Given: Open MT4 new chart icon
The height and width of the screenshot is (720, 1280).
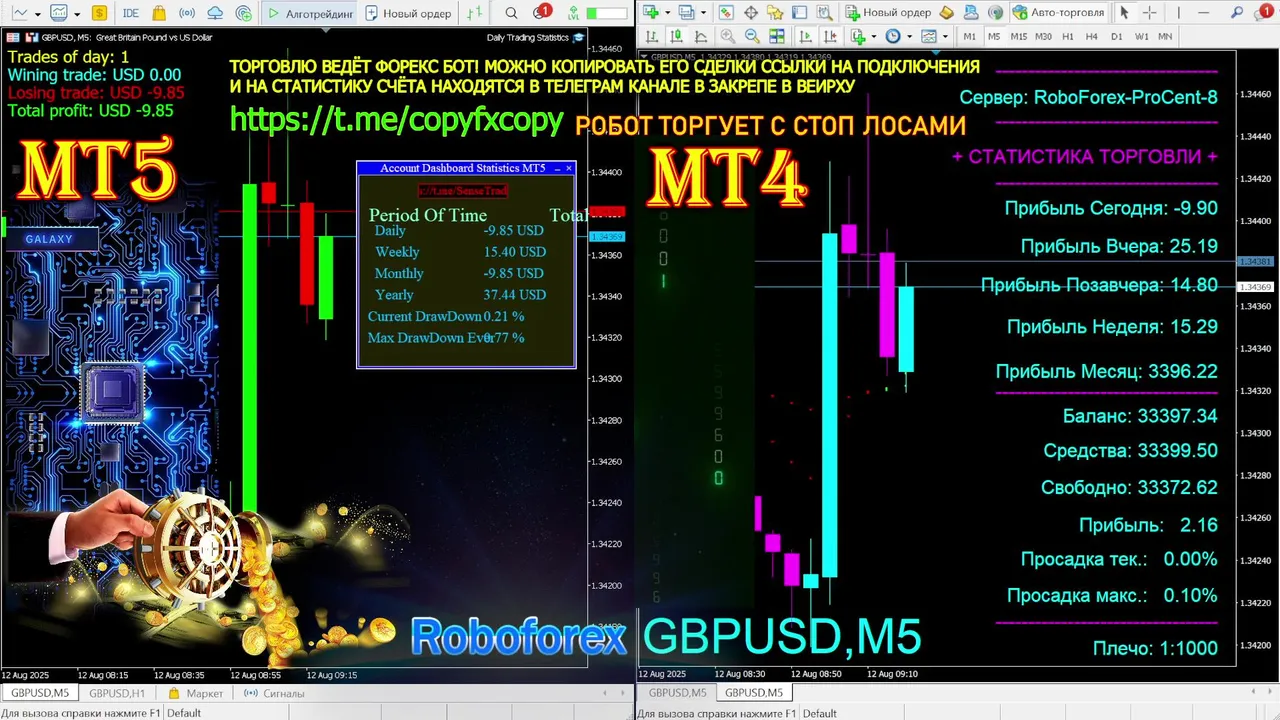Looking at the screenshot, I should (x=651, y=12).
